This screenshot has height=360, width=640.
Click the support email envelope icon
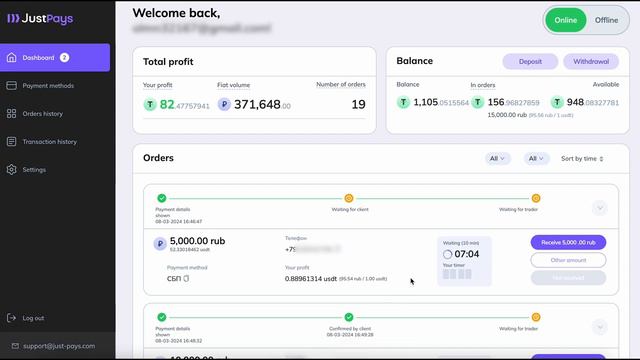coord(15,346)
